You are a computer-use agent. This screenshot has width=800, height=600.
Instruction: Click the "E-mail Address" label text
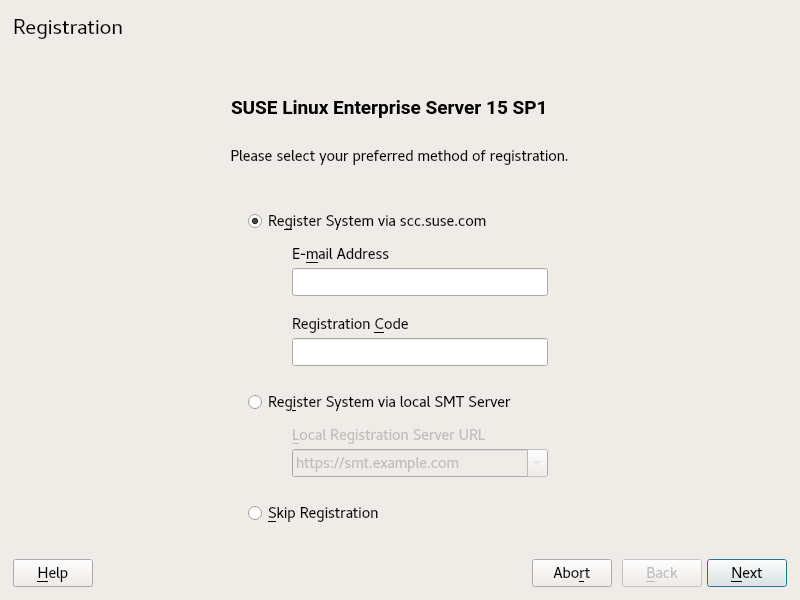pos(340,254)
